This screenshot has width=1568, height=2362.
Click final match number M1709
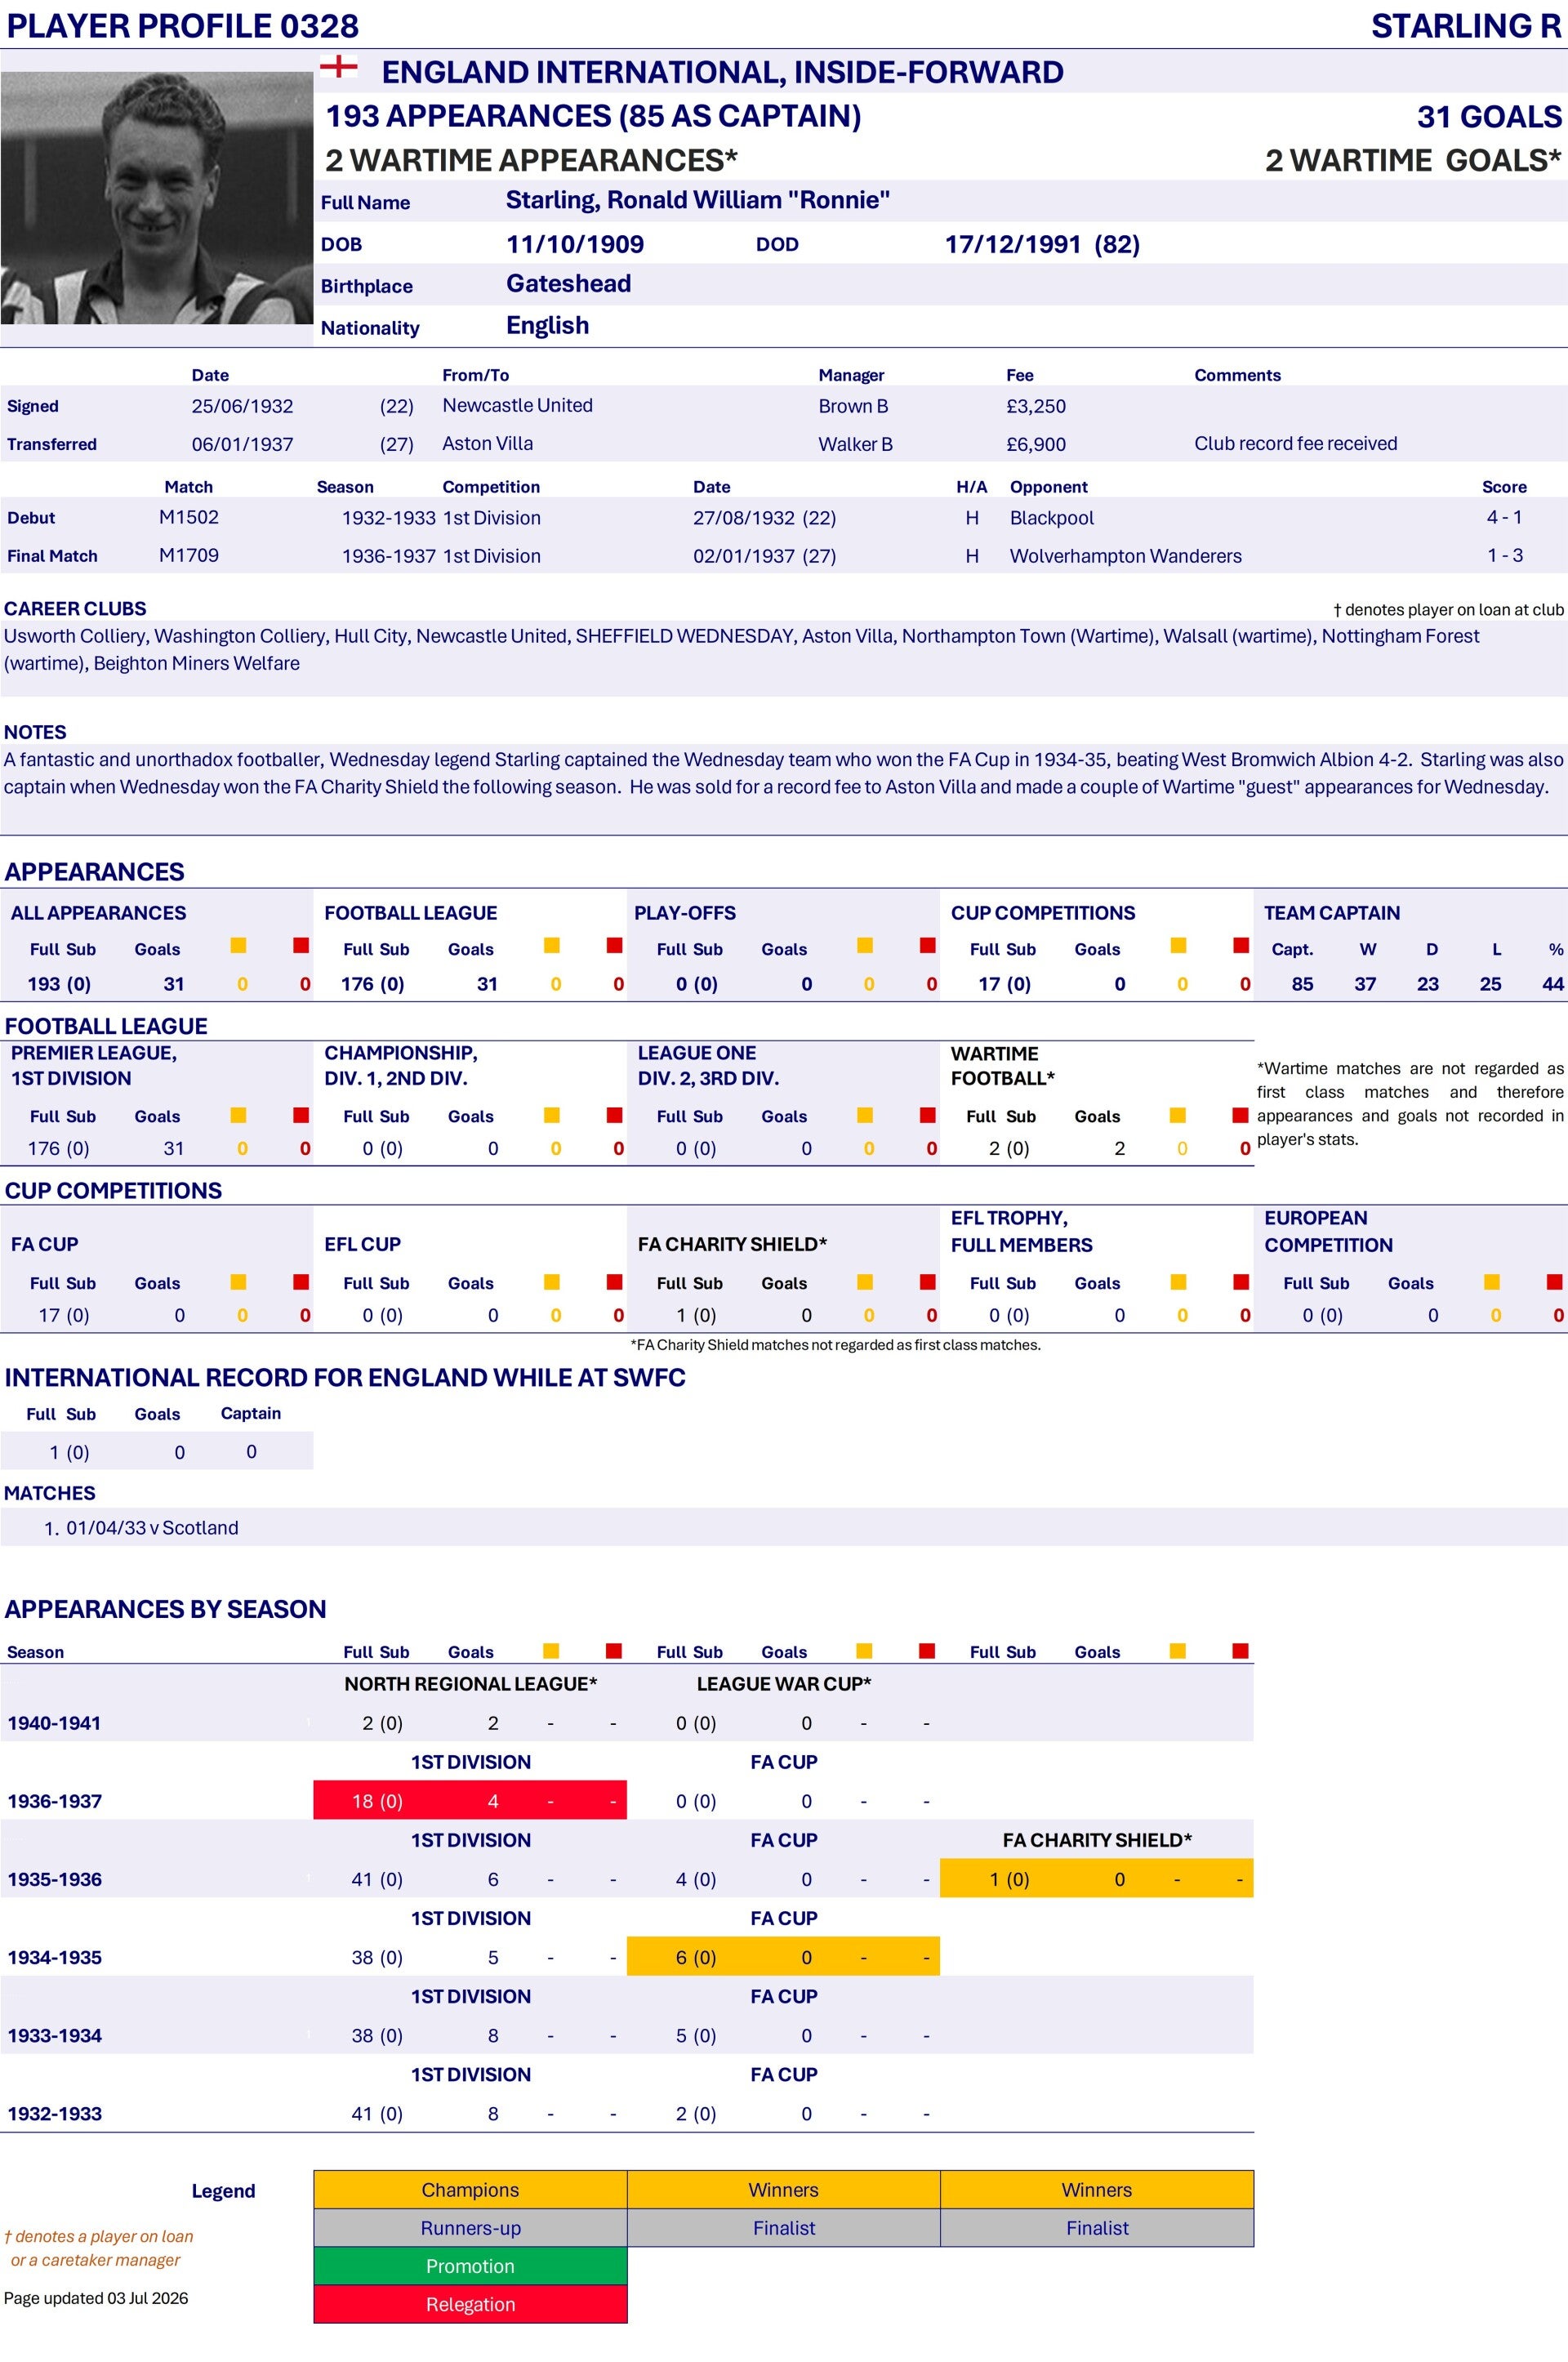pos(189,555)
